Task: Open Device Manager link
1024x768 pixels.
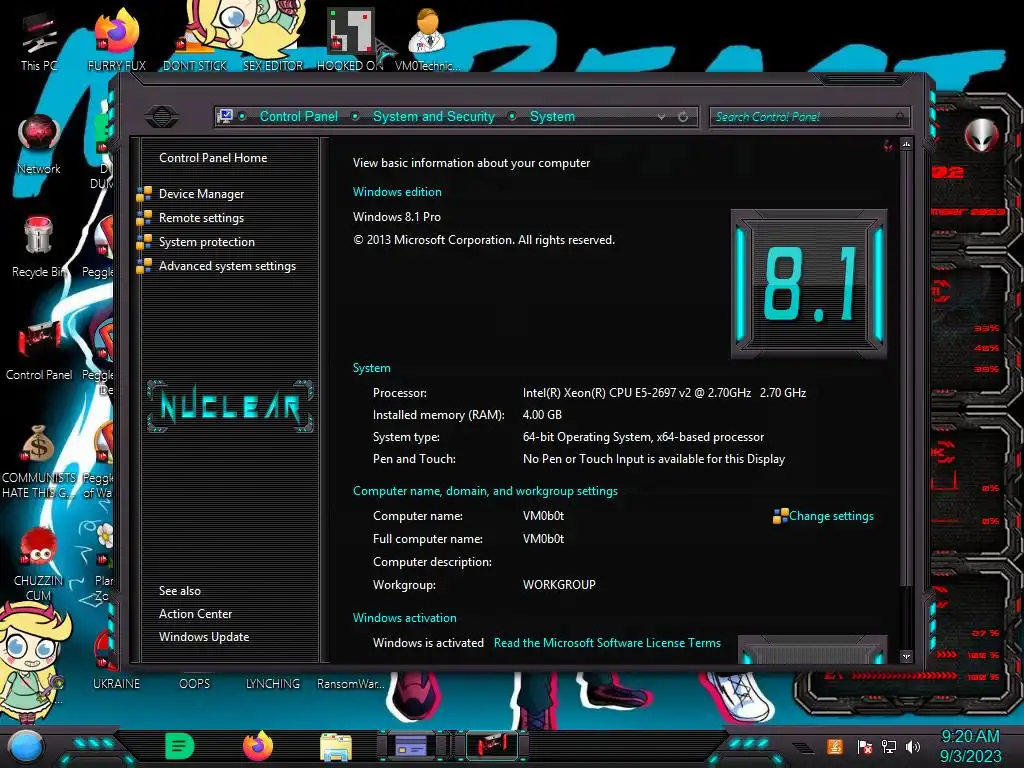Action: (201, 194)
